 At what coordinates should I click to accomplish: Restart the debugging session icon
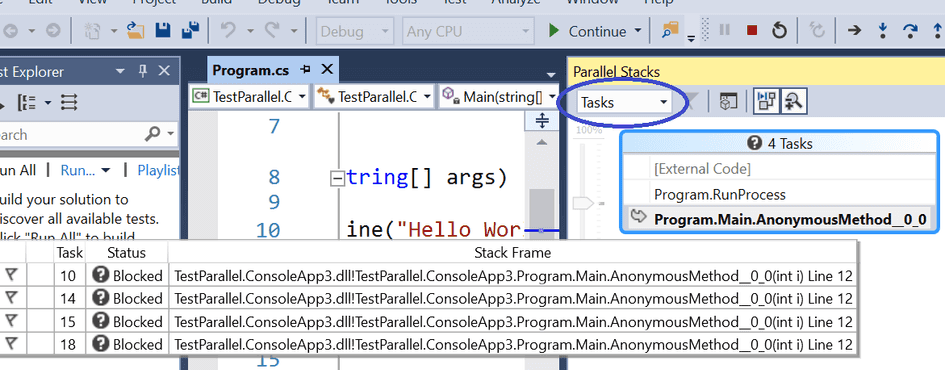[x=779, y=30]
